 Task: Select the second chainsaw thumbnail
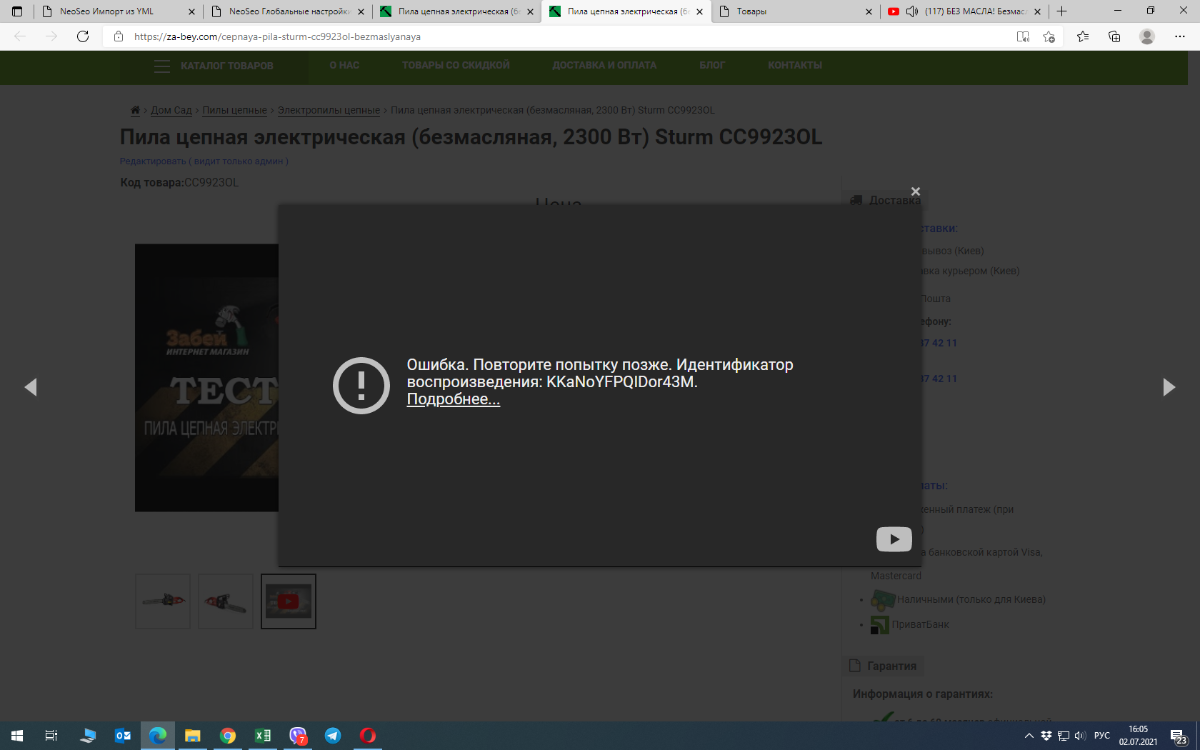coord(225,601)
